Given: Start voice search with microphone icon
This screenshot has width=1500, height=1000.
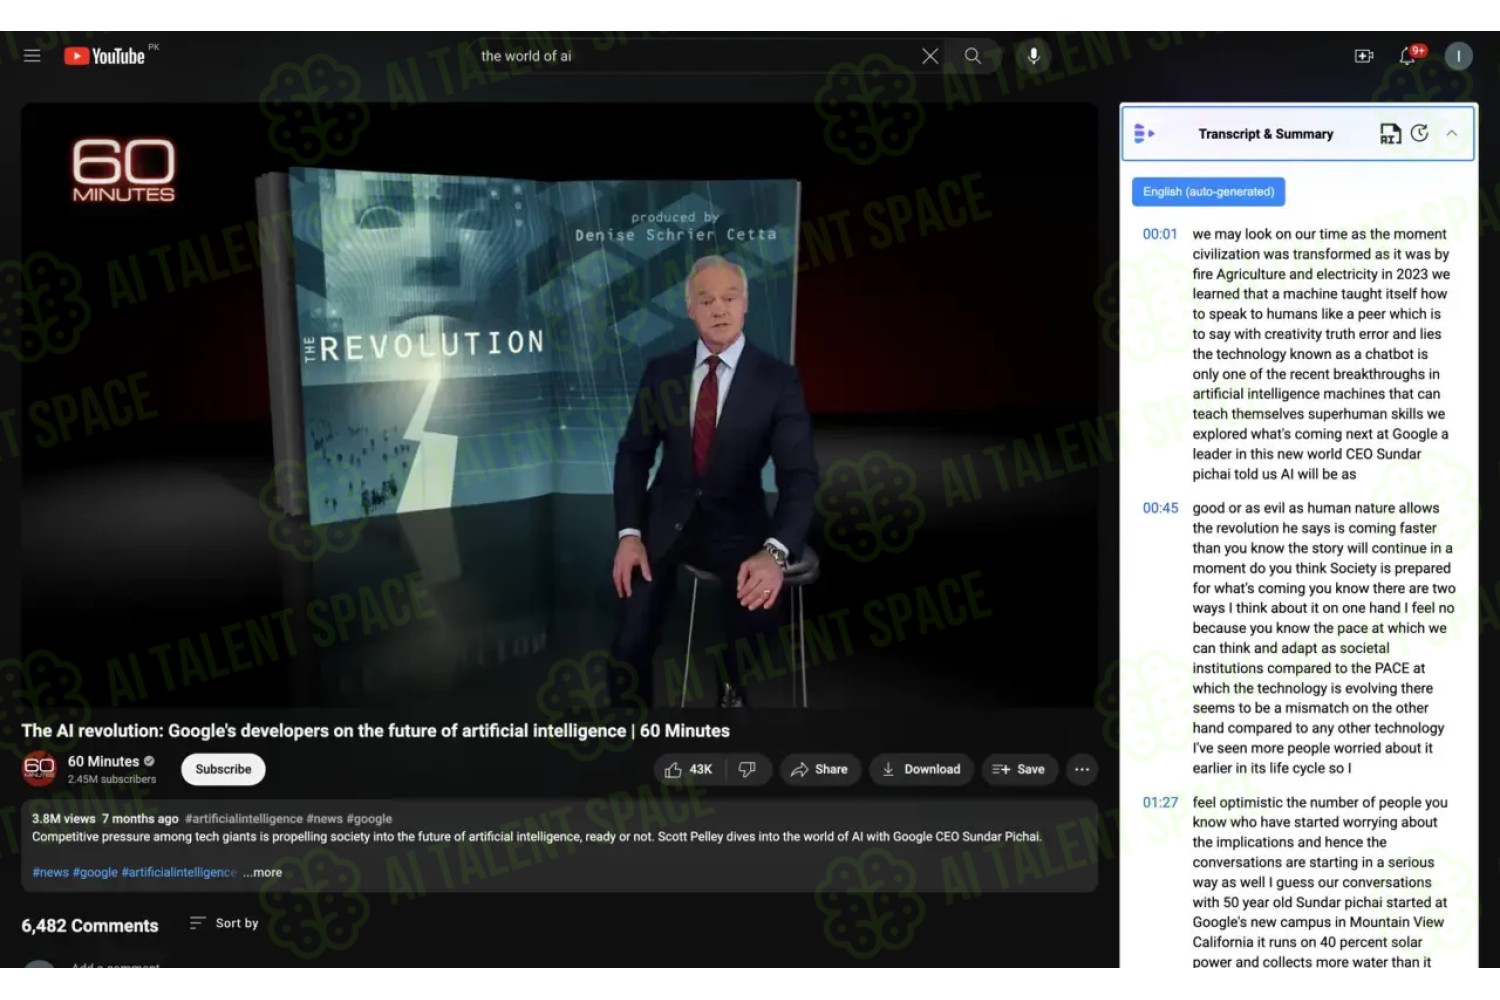Looking at the screenshot, I should (x=1034, y=56).
